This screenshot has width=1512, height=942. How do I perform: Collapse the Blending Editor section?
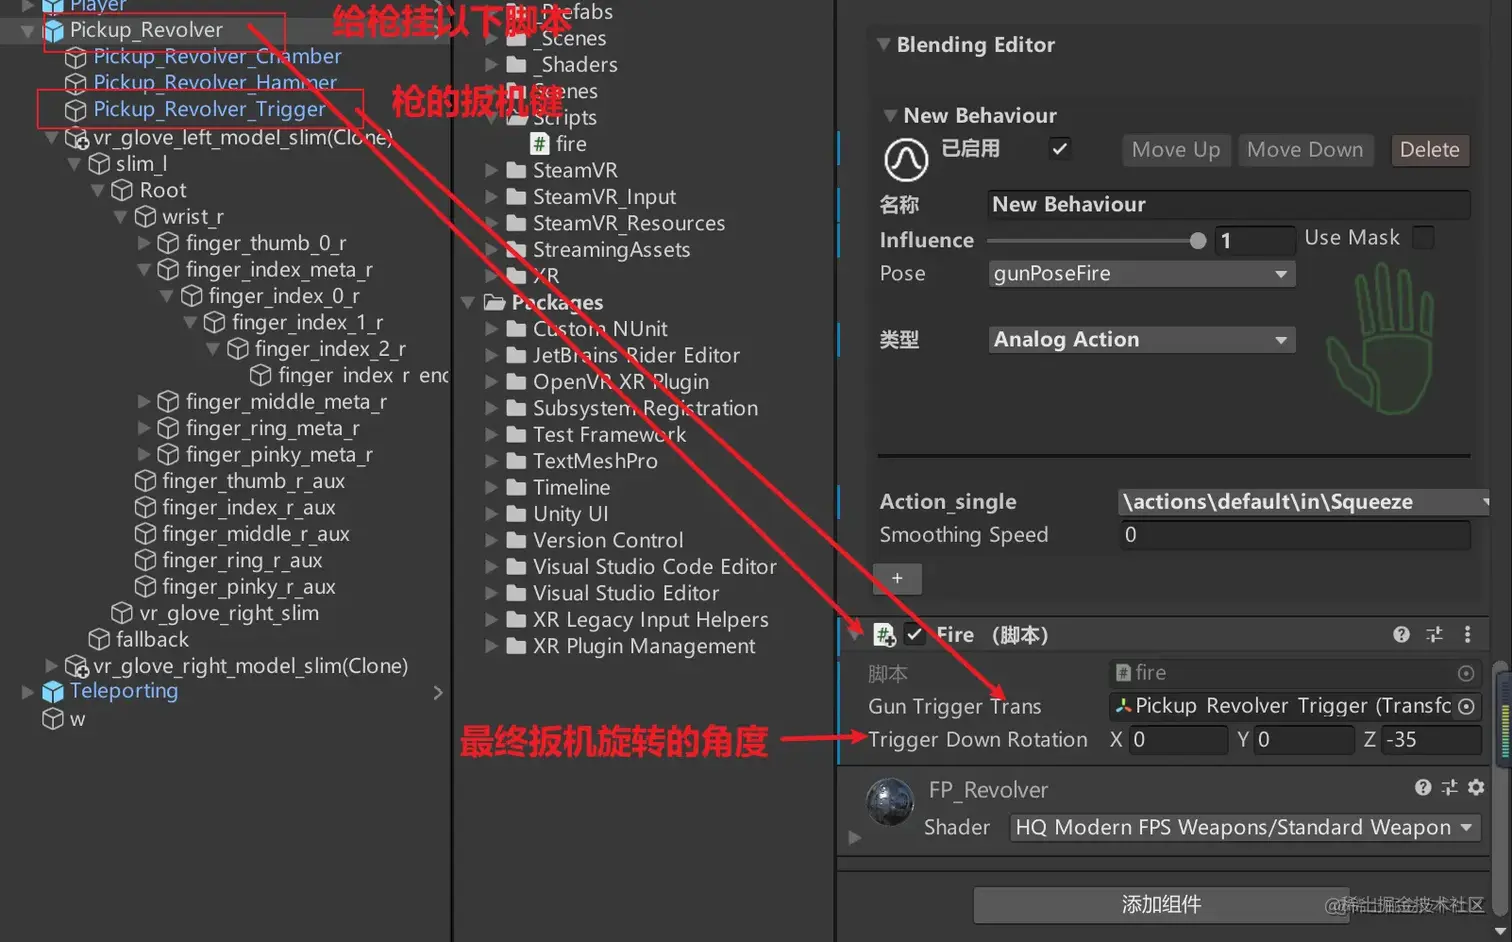click(x=883, y=44)
